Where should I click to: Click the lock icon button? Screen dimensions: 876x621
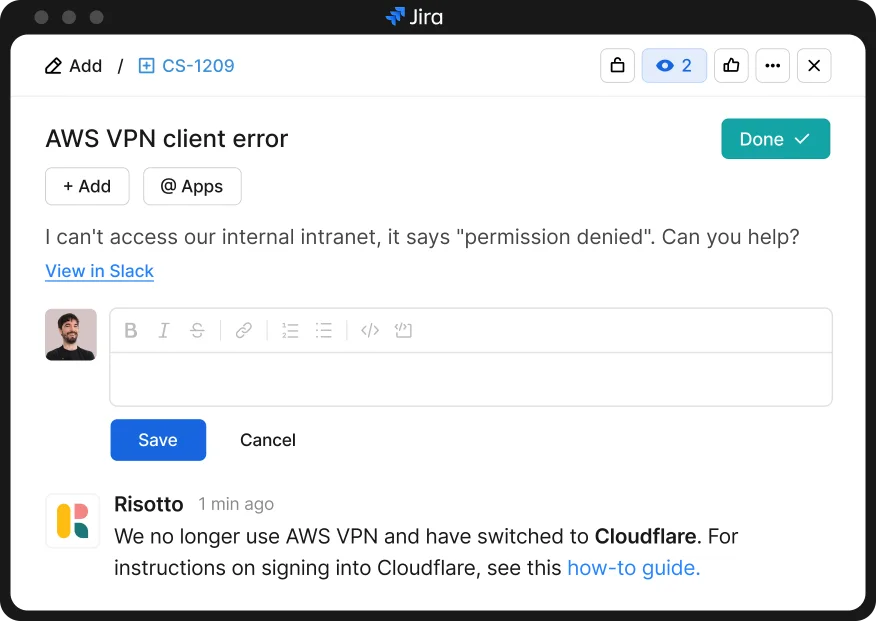click(x=617, y=66)
